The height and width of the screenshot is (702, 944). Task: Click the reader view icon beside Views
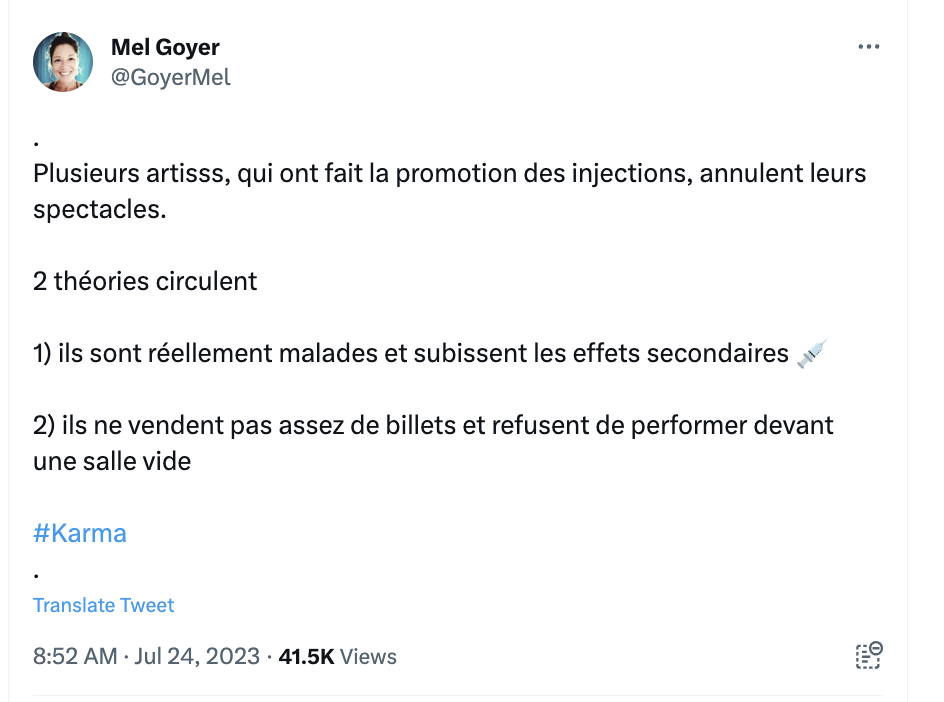(869, 656)
